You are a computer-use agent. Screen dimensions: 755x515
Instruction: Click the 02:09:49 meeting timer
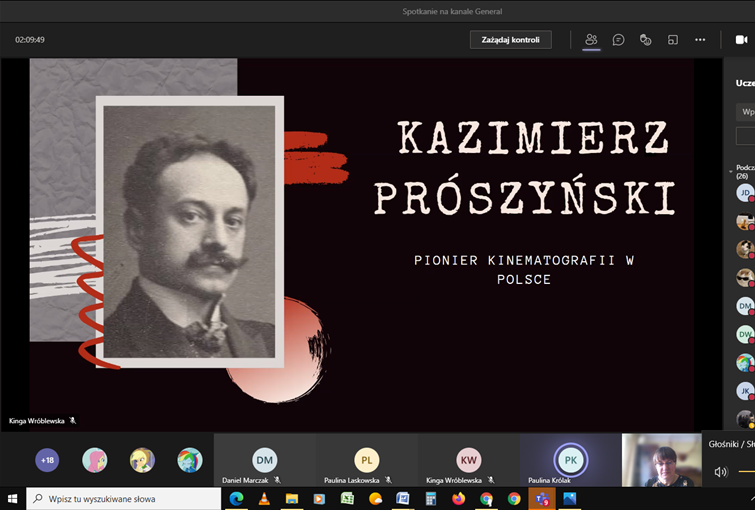coord(30,39)
